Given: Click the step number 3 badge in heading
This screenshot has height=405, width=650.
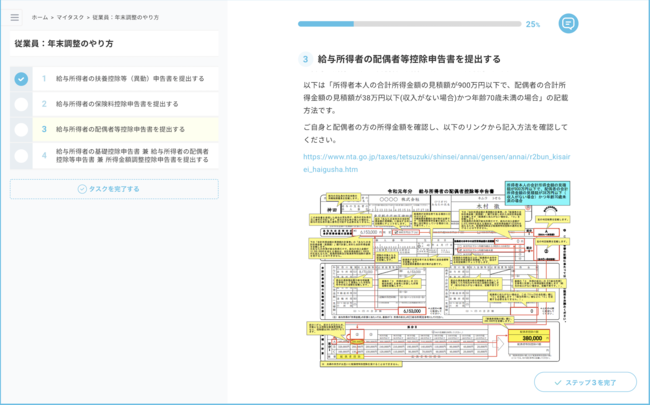Looking at the screenshot, I should point(308,59).
